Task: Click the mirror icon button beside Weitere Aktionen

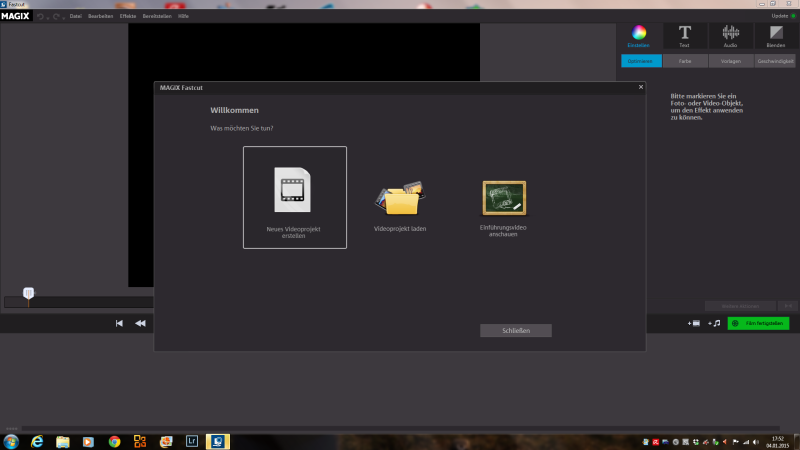Action: 788,306
